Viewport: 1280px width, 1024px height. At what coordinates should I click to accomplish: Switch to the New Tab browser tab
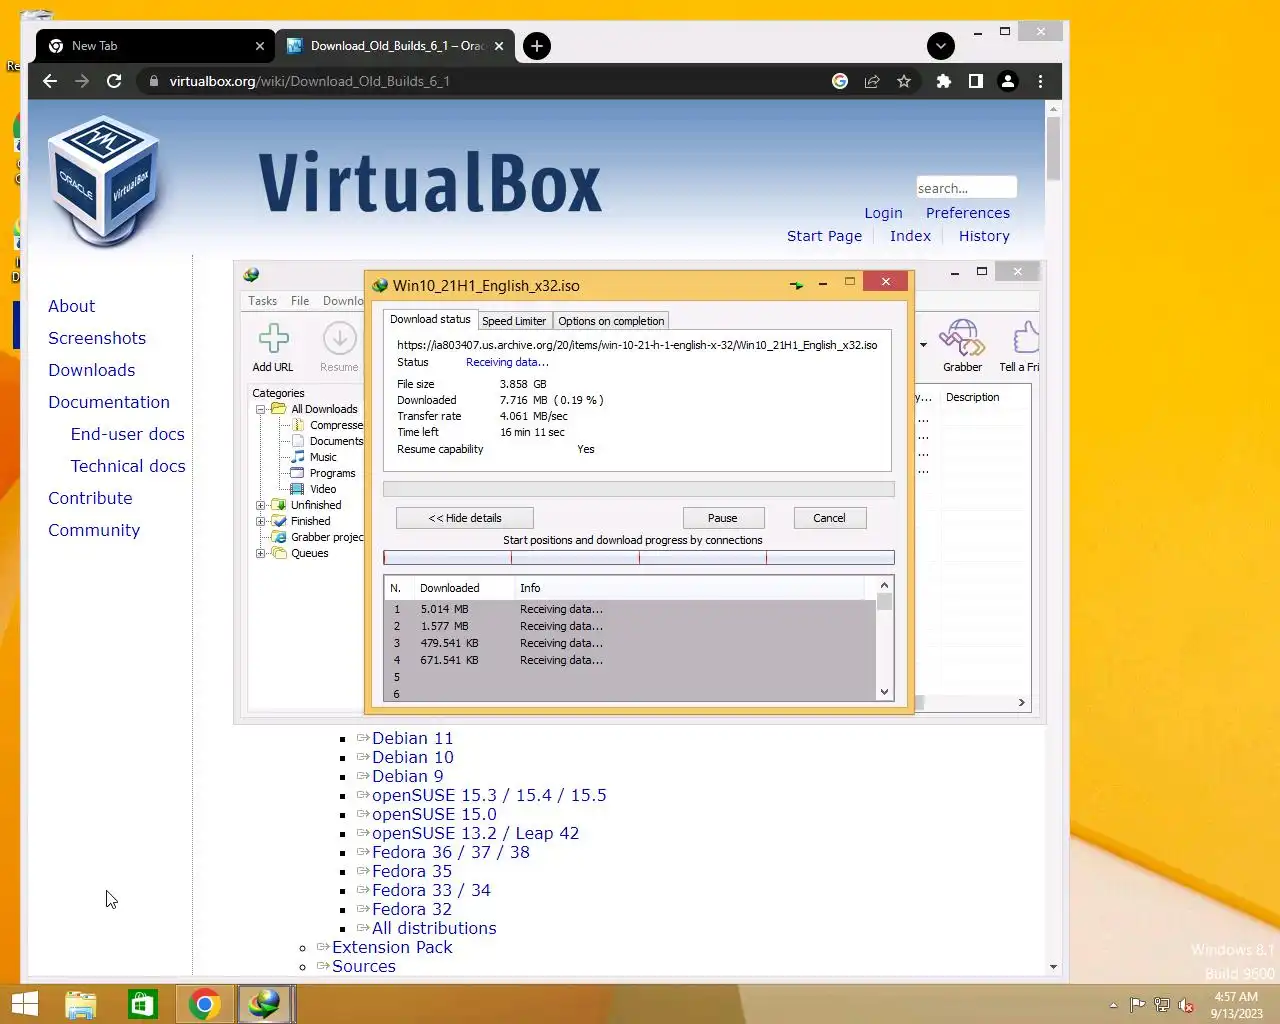point(155,46)
